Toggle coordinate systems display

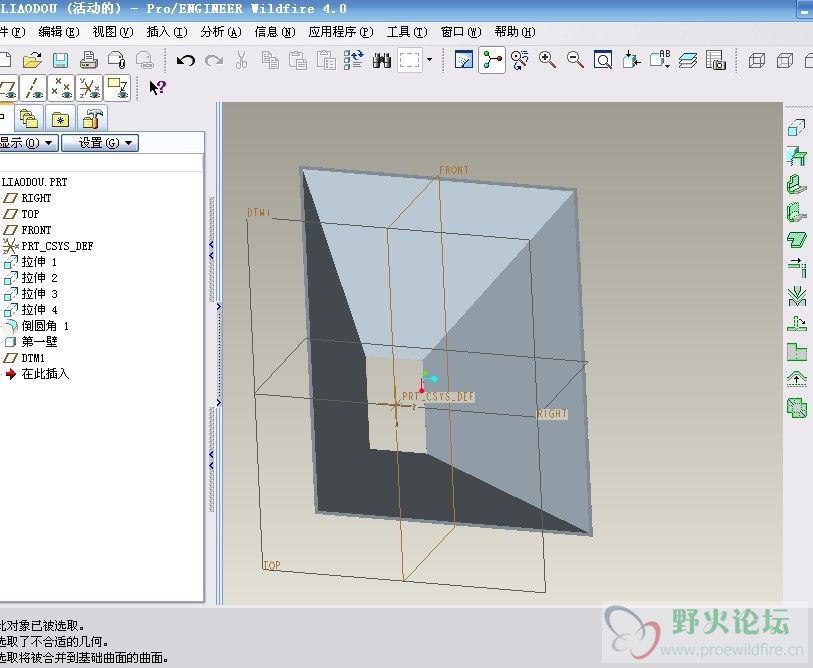point(90,88)
